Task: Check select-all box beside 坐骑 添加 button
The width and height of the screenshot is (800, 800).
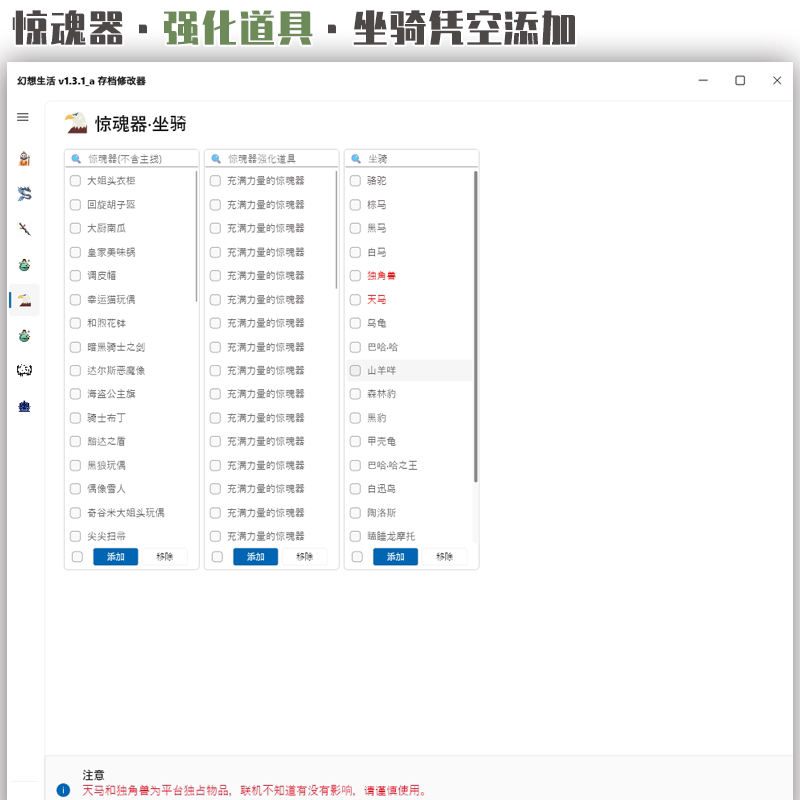Action: [x=357, y=557]
